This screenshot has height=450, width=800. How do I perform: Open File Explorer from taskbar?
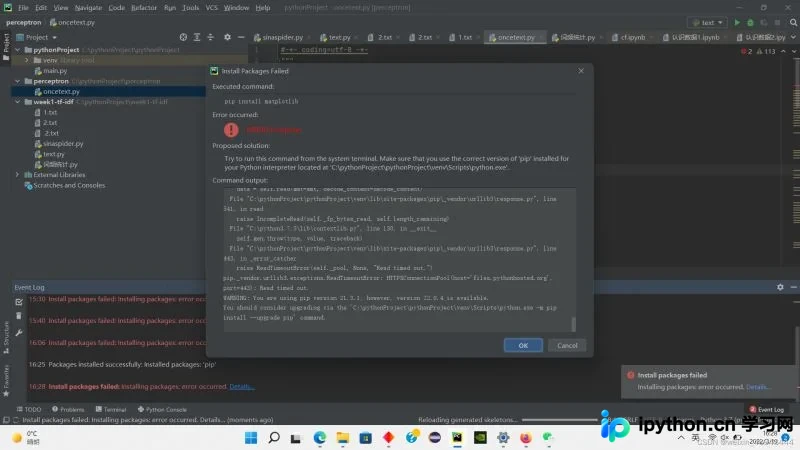[342, 438]
